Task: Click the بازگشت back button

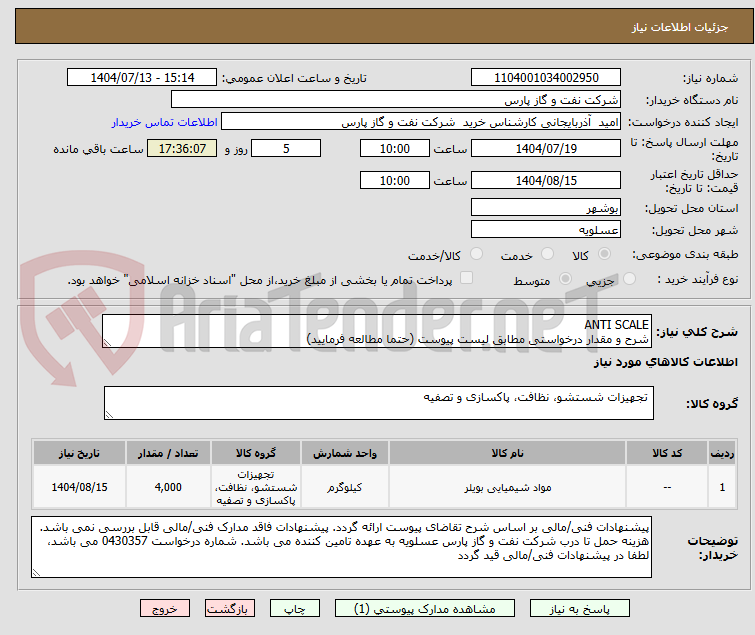Action: click(x=230, y=609)
